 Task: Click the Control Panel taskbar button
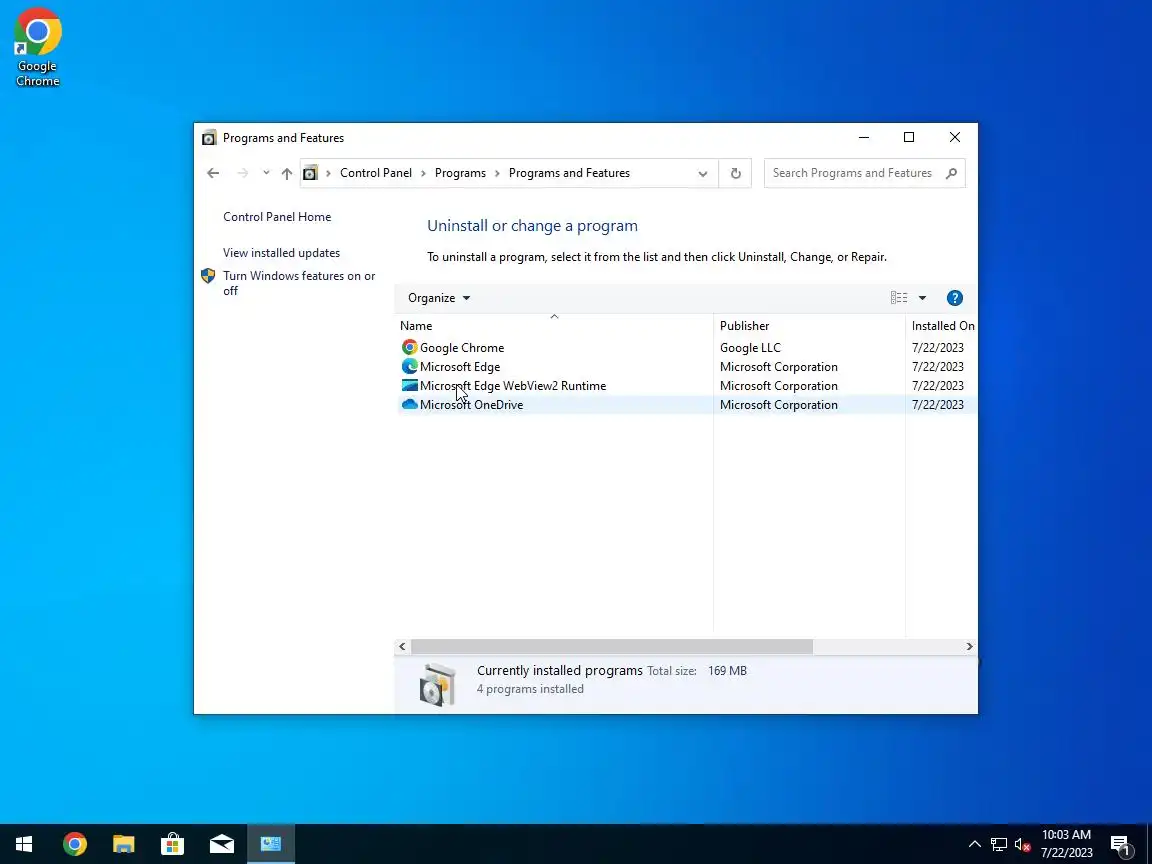tap(270, 844)
